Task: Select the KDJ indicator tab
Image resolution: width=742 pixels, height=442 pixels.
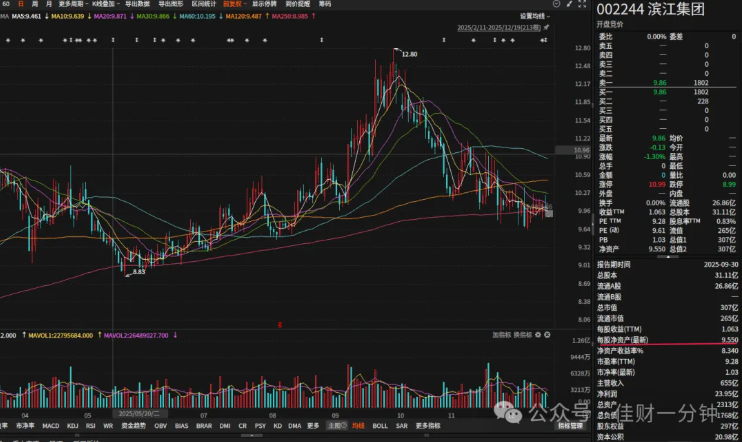Action: coord(72,425)
